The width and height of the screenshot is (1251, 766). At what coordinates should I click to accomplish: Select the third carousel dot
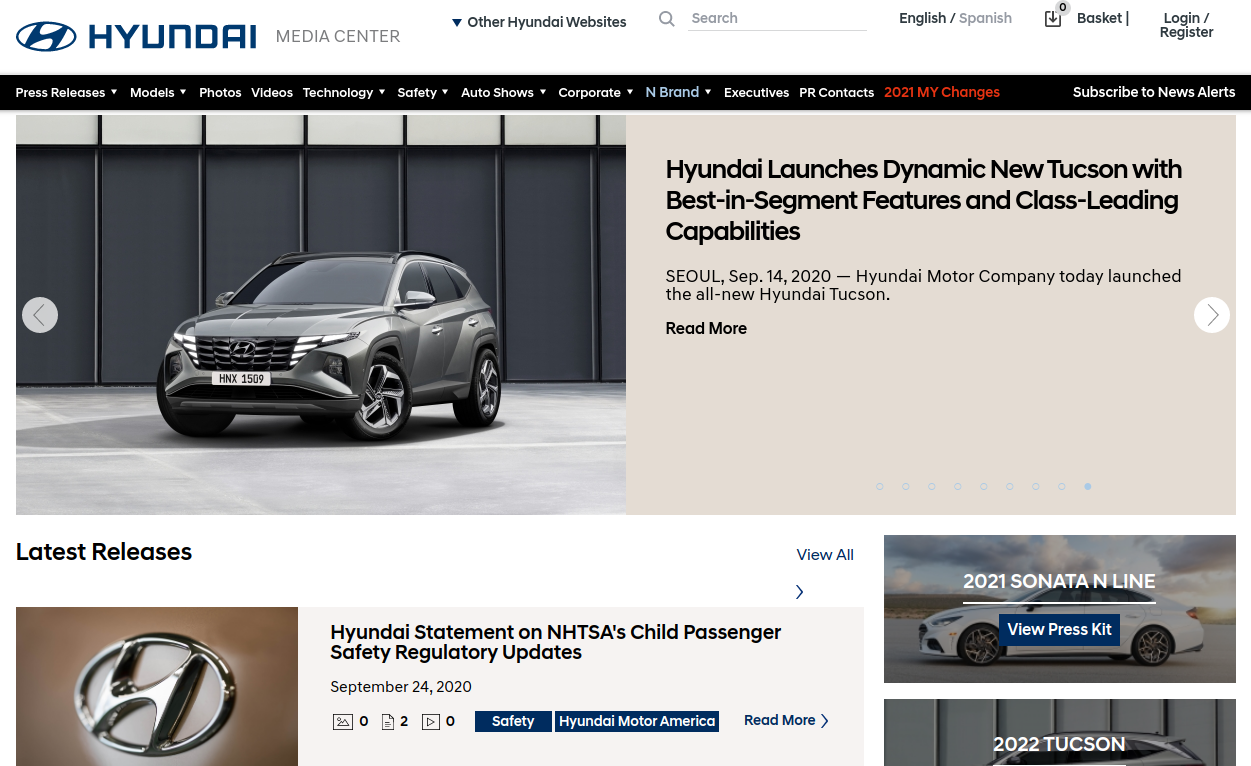click(x=932, y=487)
